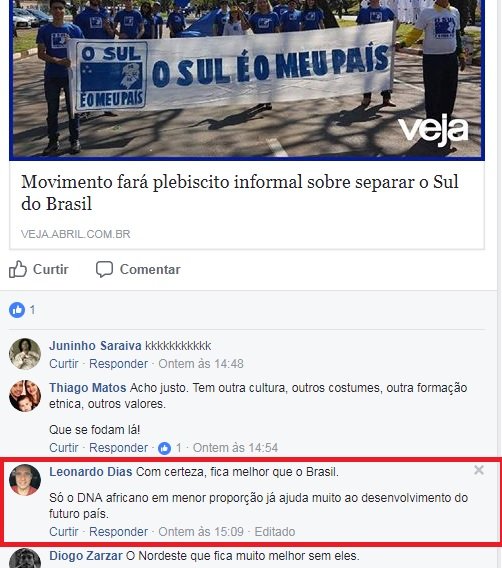502x568 pixels.
Task: Open the blue like reaction count icon
Action: (17, 310)
